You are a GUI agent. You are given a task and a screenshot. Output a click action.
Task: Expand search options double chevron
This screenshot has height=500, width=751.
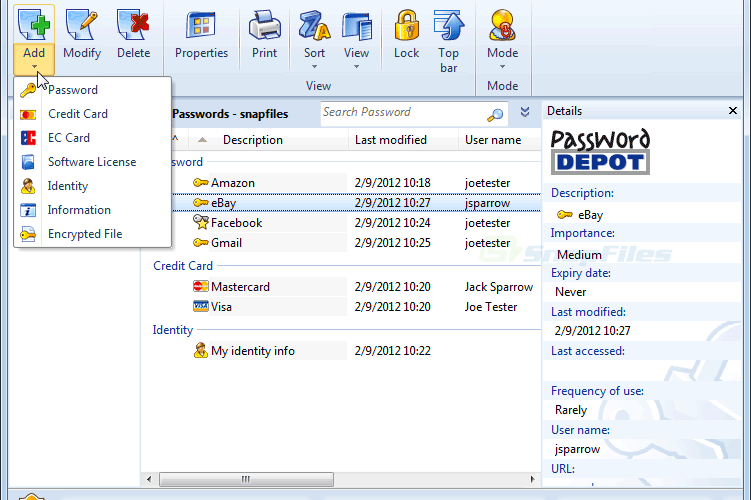pos(525,112)
